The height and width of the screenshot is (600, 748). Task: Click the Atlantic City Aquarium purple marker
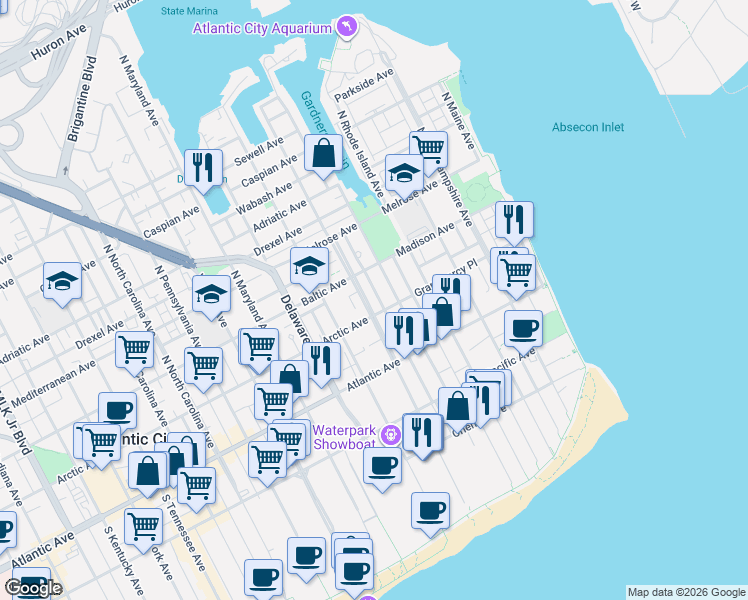(347, 27)
